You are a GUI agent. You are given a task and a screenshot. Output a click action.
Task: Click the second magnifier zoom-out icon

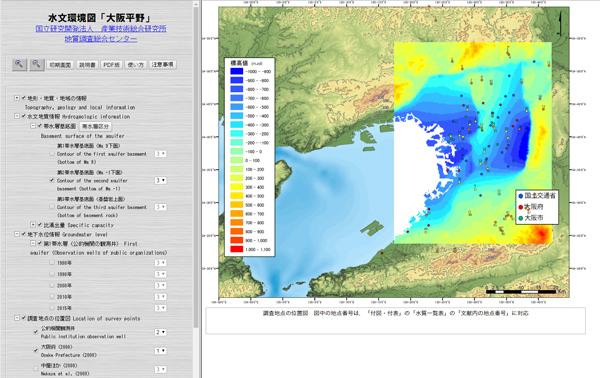click(x=36, y=64)
